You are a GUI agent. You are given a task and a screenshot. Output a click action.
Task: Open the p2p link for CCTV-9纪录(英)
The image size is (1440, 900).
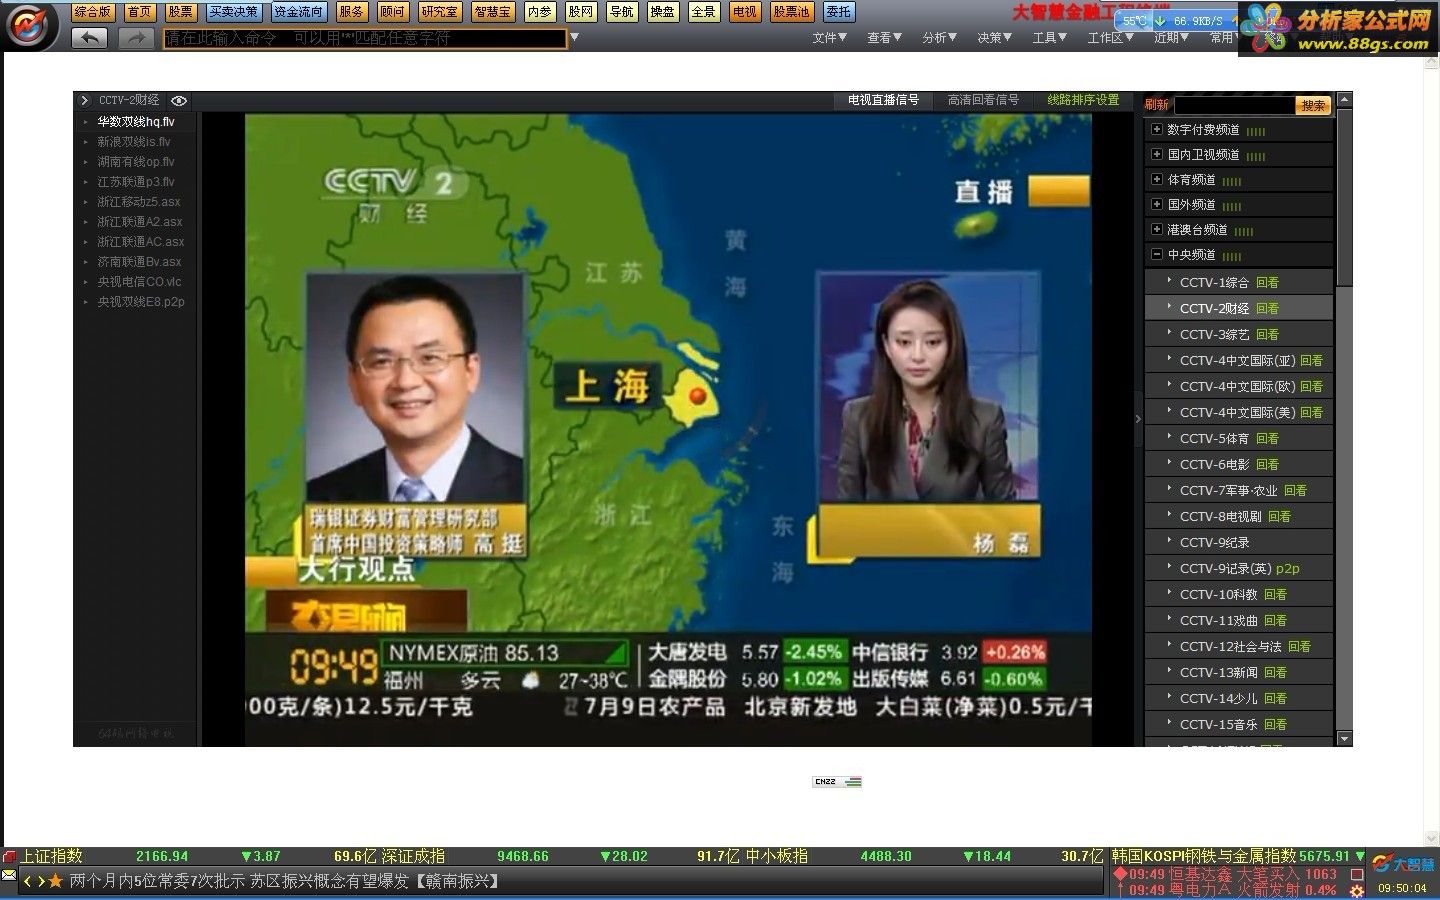click(x=1288, y=569)
